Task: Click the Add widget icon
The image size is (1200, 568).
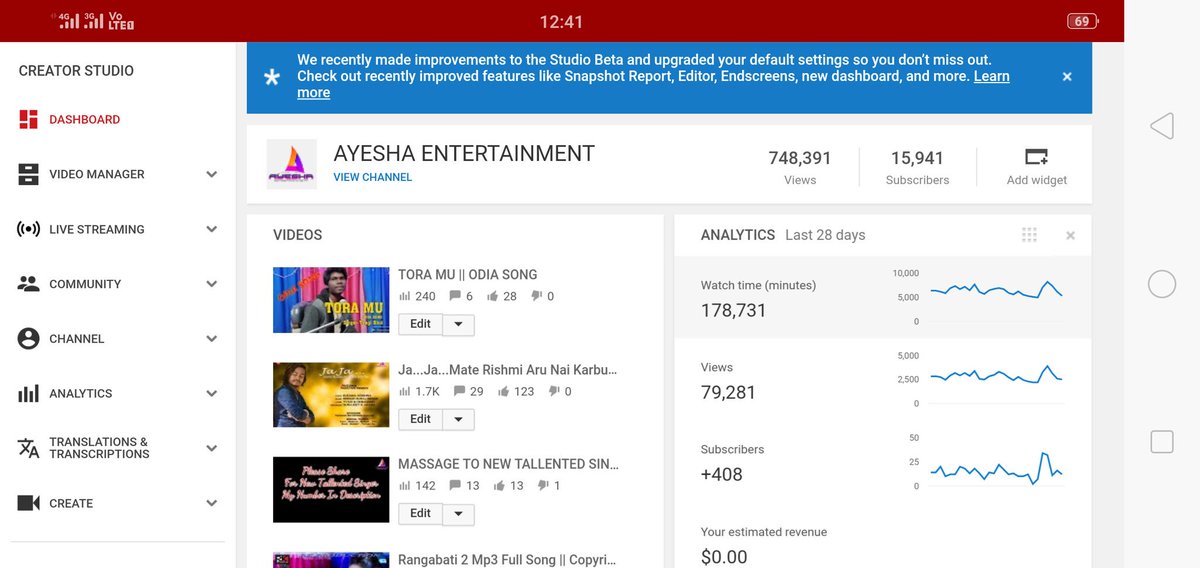Action: [1036, 157]
